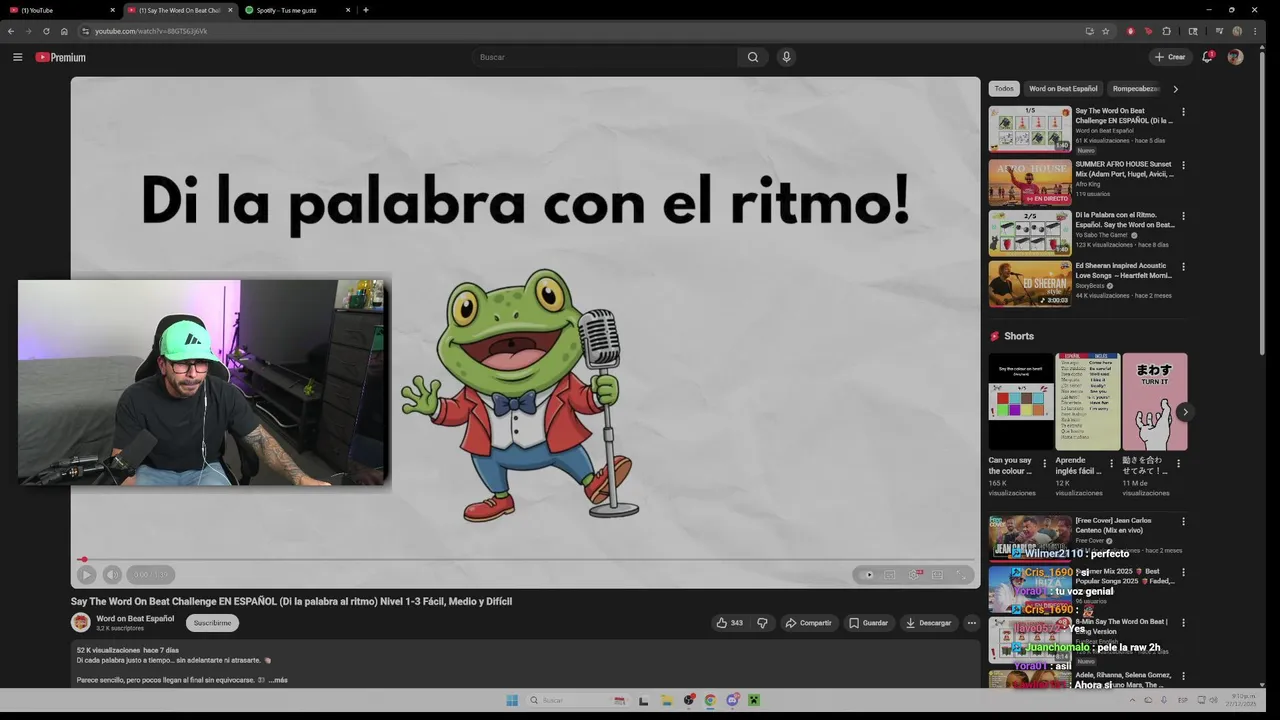Open options for 'Can you say the colour' short
Image resolution: width=1280 pixels, height=720 pixels.
[1045, 463]
